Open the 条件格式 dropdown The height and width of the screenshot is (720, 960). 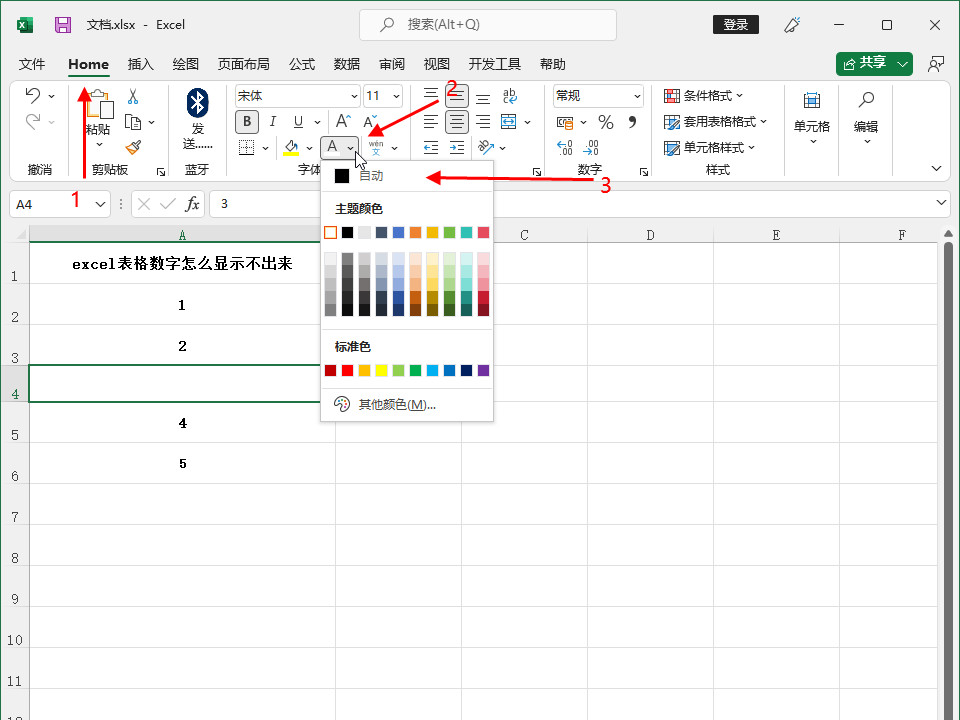tap(703, 96)
